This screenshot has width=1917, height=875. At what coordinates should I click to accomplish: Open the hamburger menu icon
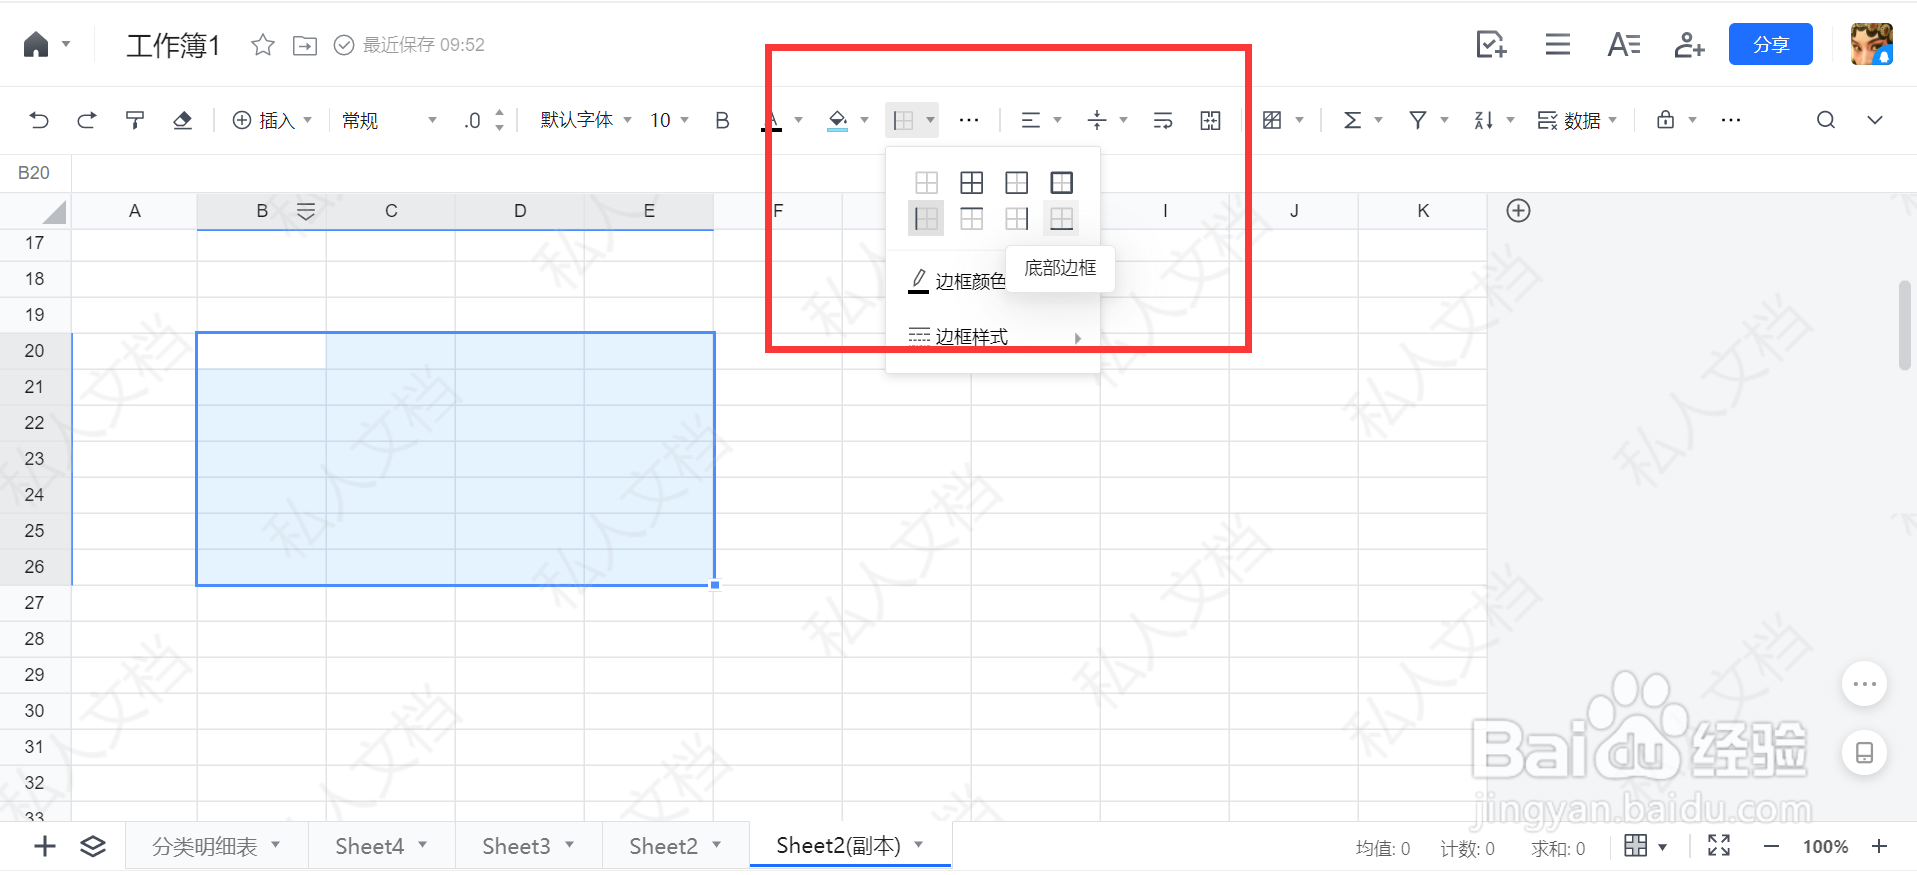[1557, 44]
